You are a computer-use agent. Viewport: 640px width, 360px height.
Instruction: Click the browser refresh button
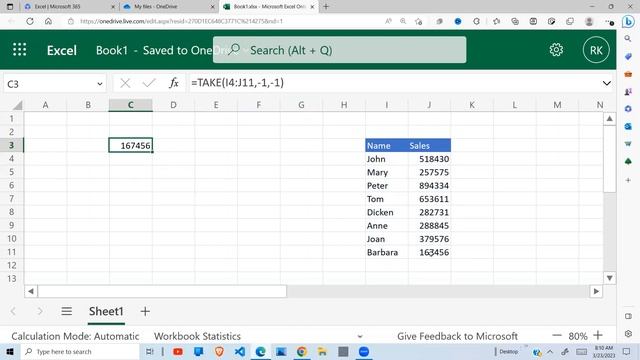(x=30, y=21)
